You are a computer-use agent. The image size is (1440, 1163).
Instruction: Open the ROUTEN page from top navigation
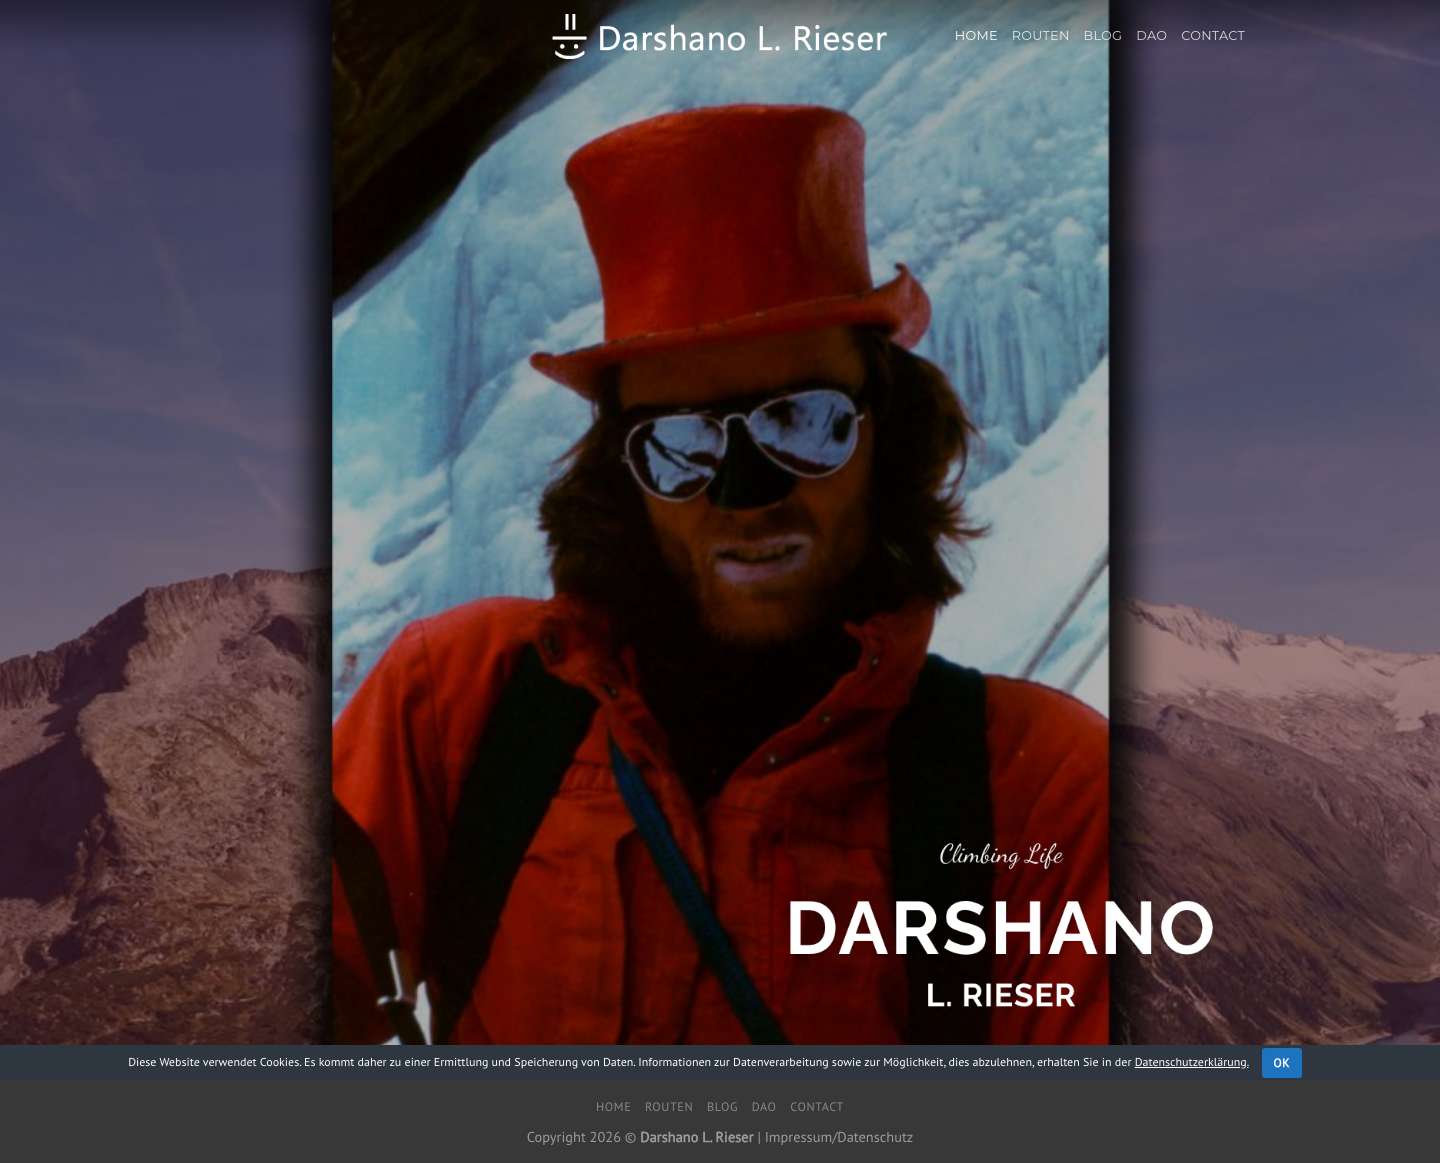1040,35
